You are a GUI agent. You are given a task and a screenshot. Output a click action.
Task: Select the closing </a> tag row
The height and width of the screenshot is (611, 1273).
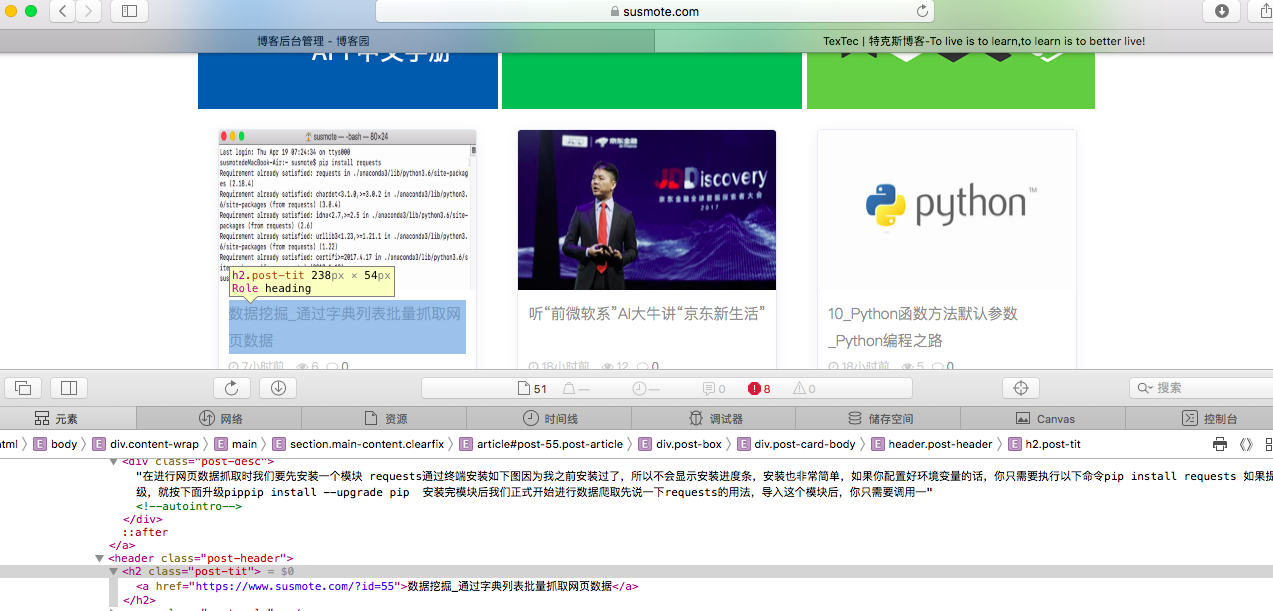122,545
